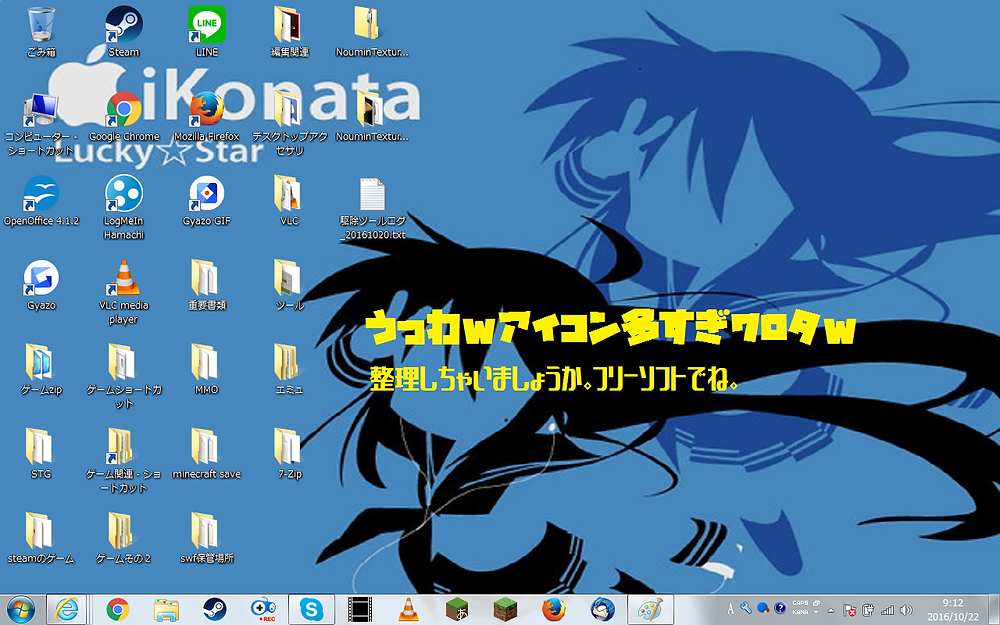Launch the Mozilla Firefox desktop shortcut
1000x625 pixels.
click(x=207, y=117)
